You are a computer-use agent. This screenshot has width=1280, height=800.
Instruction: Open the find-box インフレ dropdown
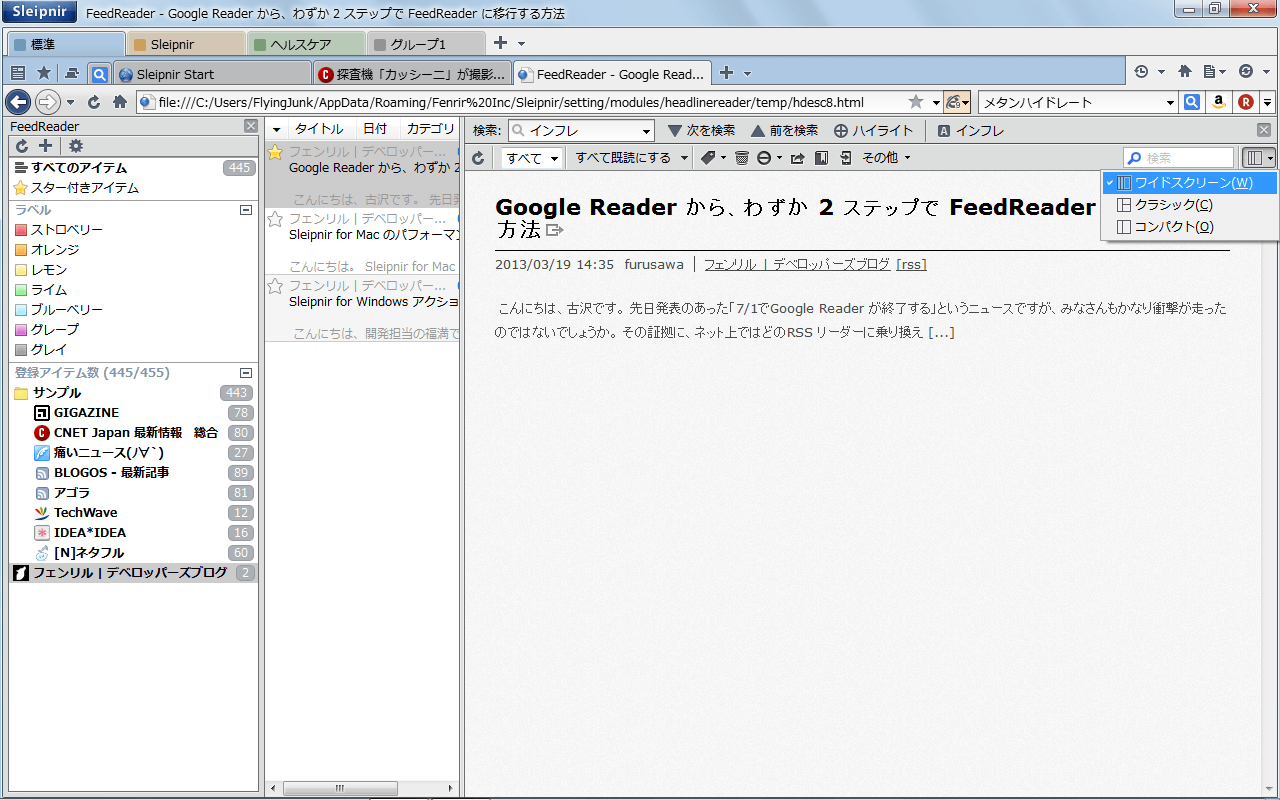(646, 131)
